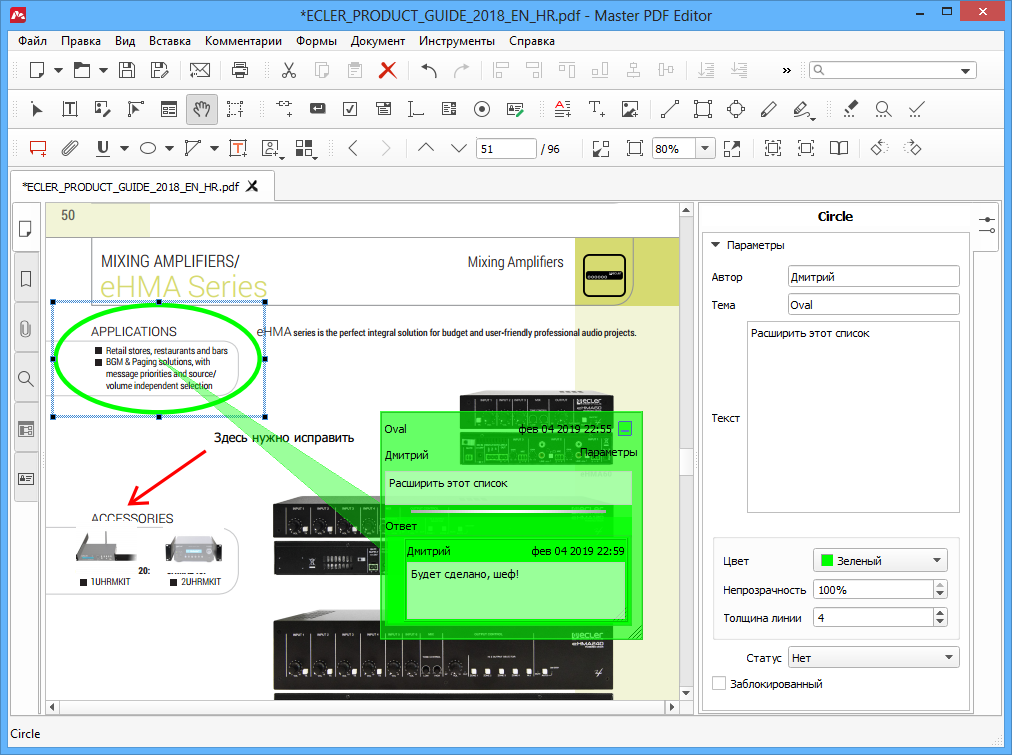Image resolution: width=1012 pixels, height=755 pixels.
Task: Click the Автор text field
Action: click(x=873, y=277)
